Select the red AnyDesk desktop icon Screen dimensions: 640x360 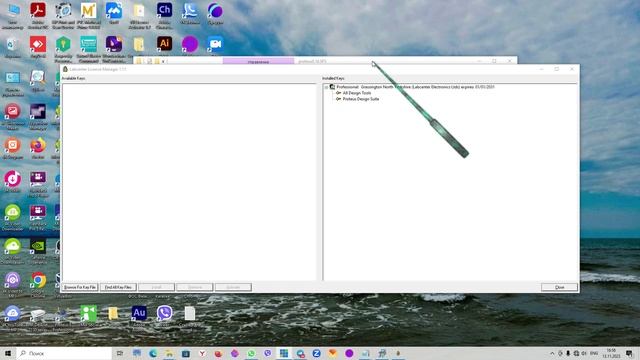(38, 44)
